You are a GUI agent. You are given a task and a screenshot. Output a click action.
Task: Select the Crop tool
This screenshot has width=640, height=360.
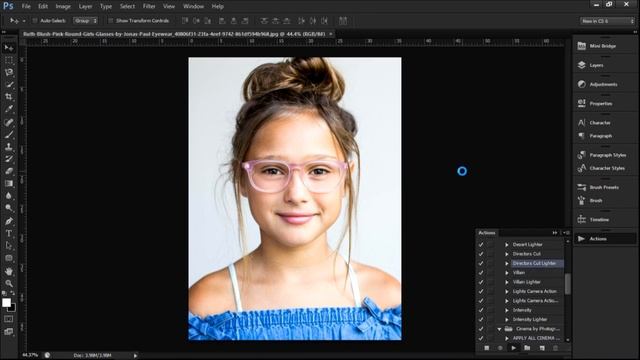click(9, 97)
